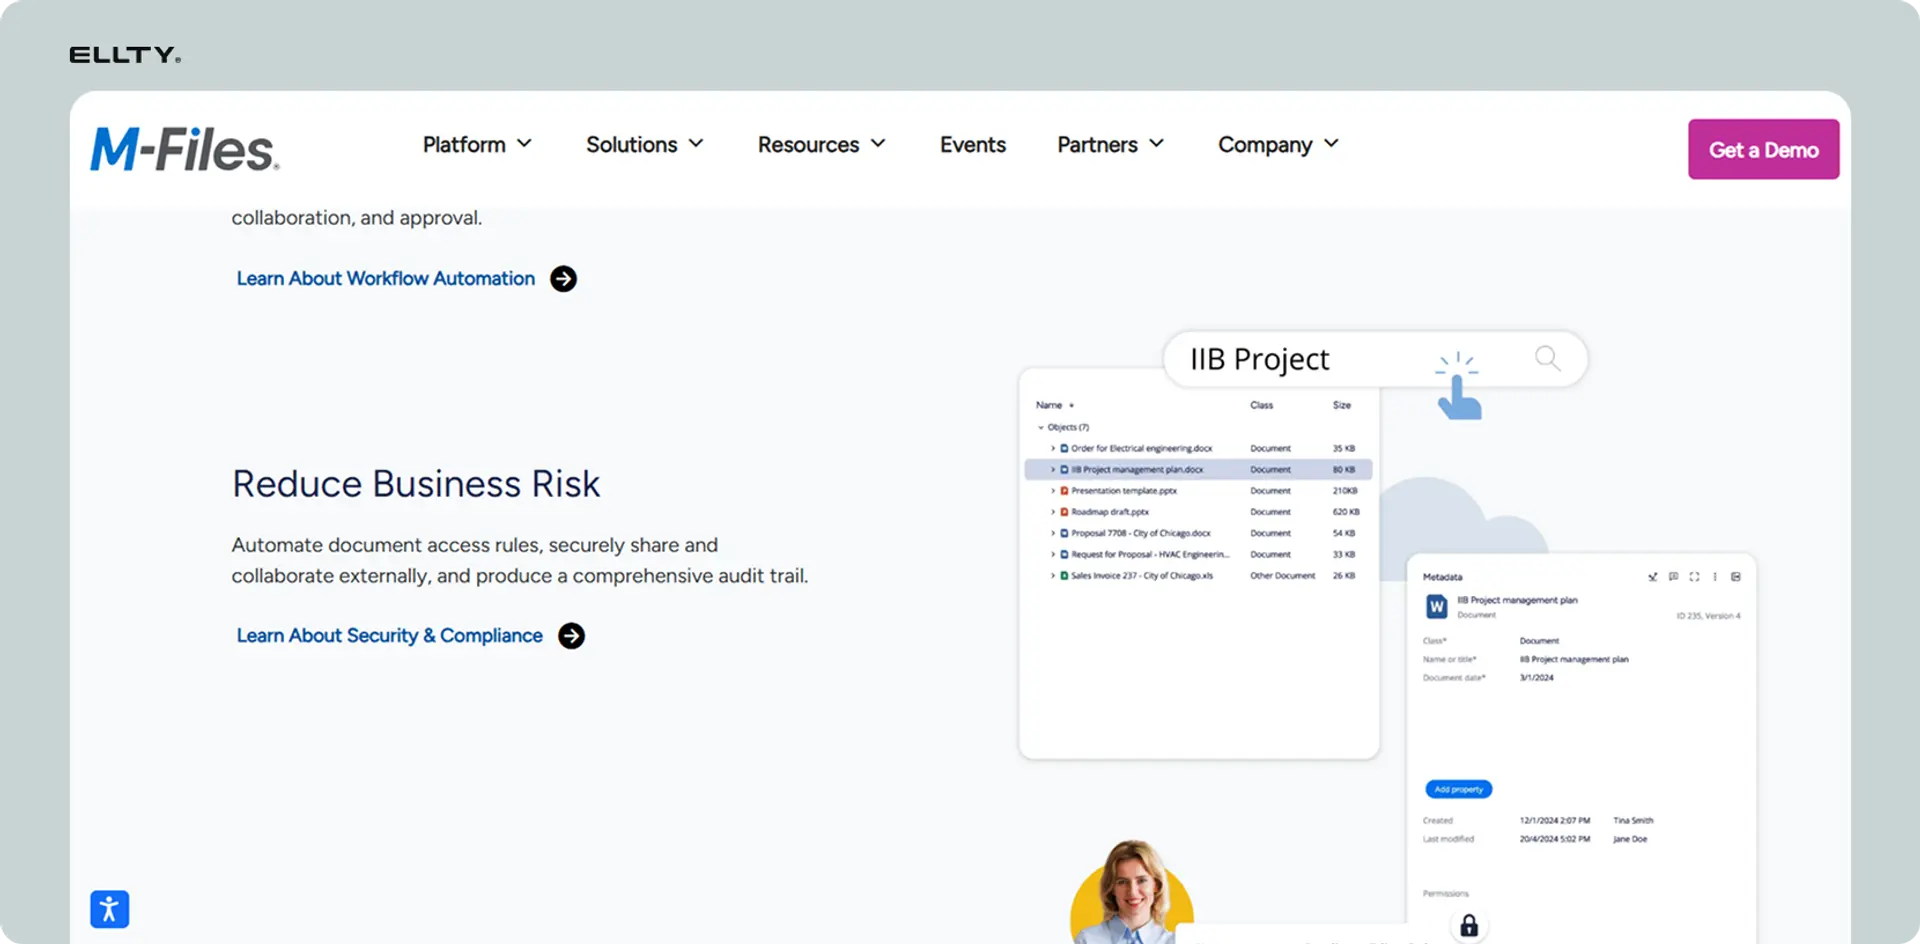The width and height of the screenshot is (1920, 944).
Task: Click the Reduce Business Risk heading
Action: (x=416, y=484)
